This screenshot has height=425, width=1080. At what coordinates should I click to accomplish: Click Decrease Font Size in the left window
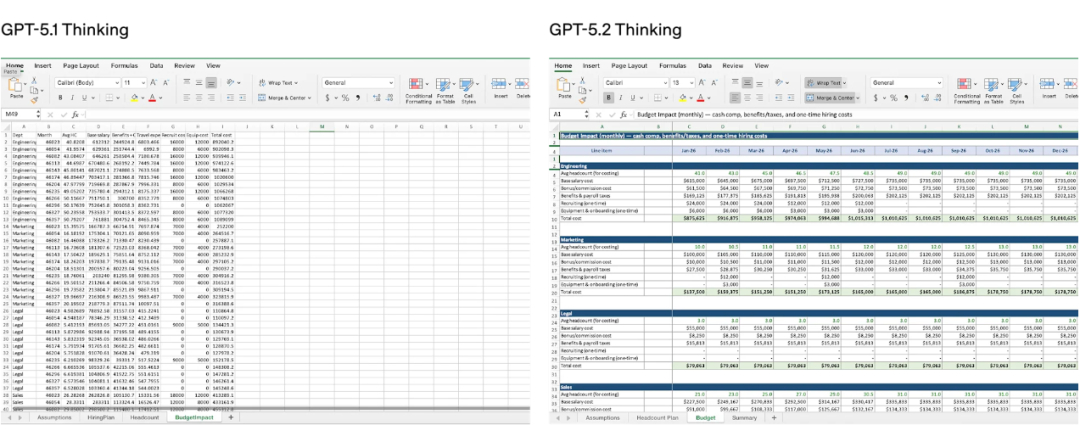click(166, 83)
